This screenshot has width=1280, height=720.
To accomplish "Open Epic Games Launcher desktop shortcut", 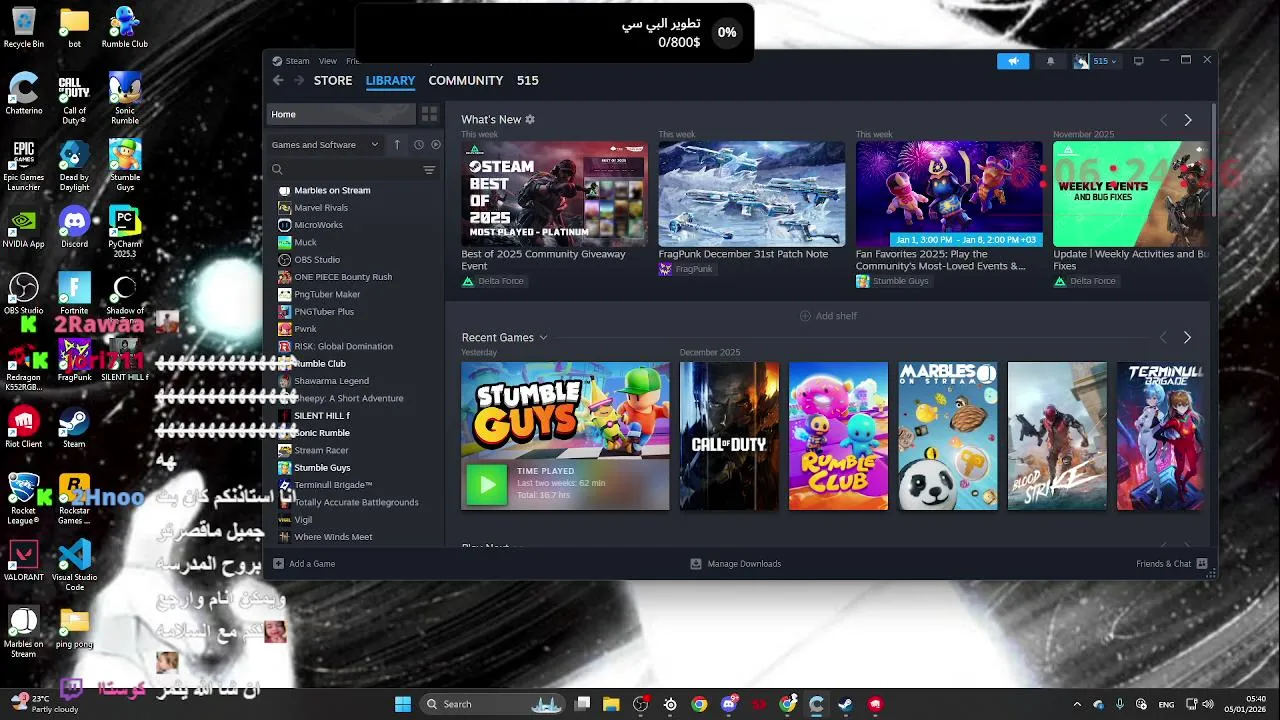I will (x=24, y=165).
